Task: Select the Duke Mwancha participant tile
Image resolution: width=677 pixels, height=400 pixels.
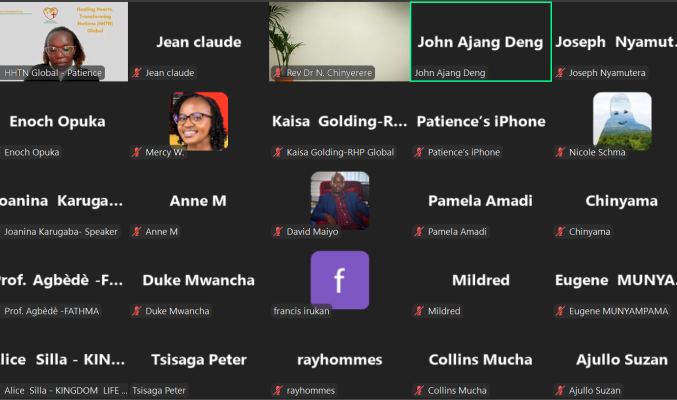Action: click(199, 280)
